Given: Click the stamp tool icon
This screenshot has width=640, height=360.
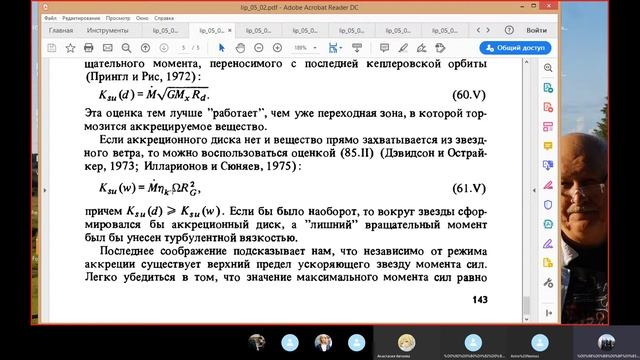Looking at the screenshot, I should coord(440,48).
